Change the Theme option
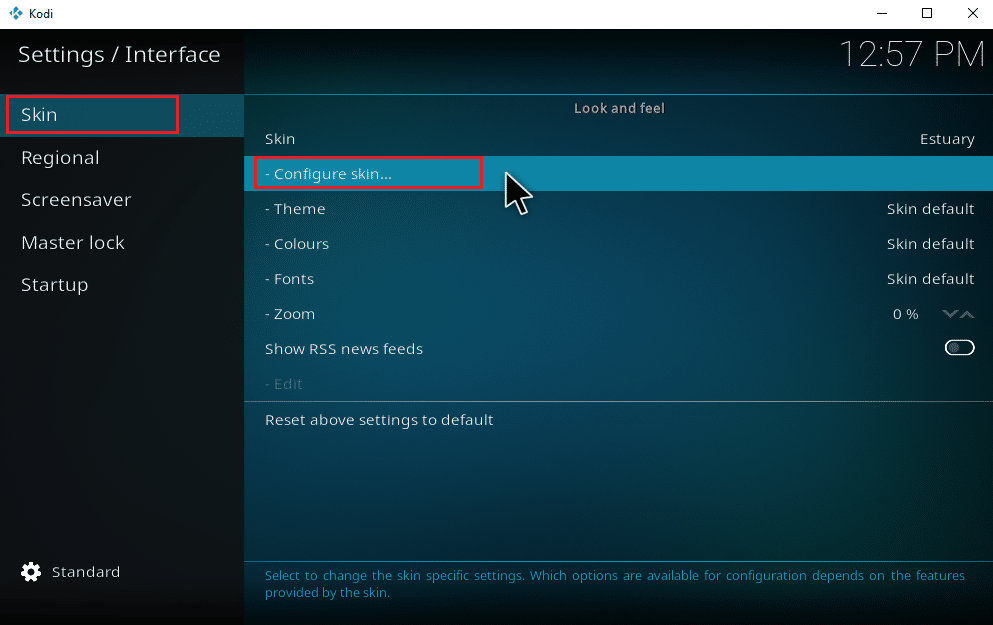 [619, 209]
